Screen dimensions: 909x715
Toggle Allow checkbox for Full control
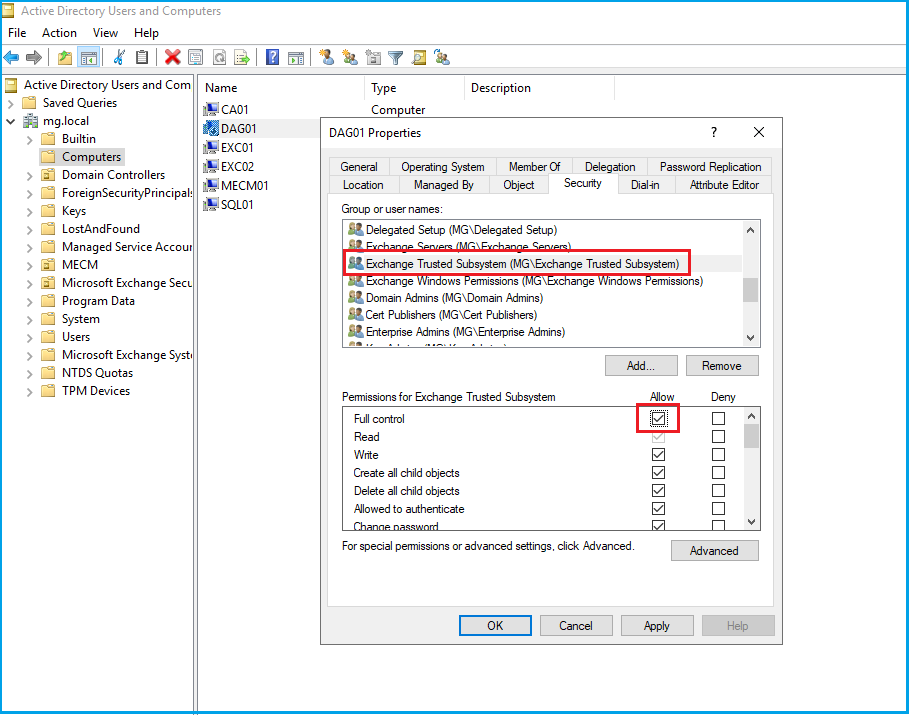pyautogui.click(x=658, y=419)
